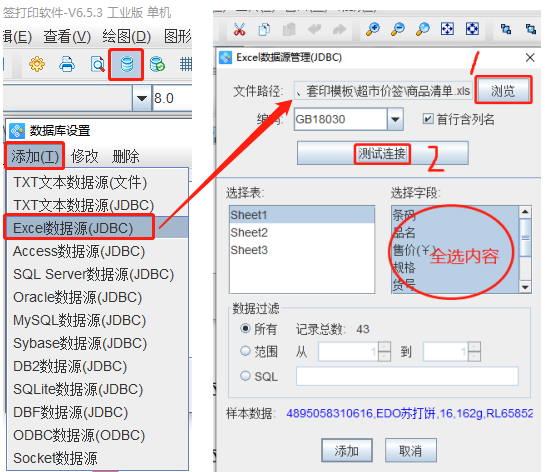
Task: Toggle the 首行含列名 checkbox
Action: [x=428, y=119]
